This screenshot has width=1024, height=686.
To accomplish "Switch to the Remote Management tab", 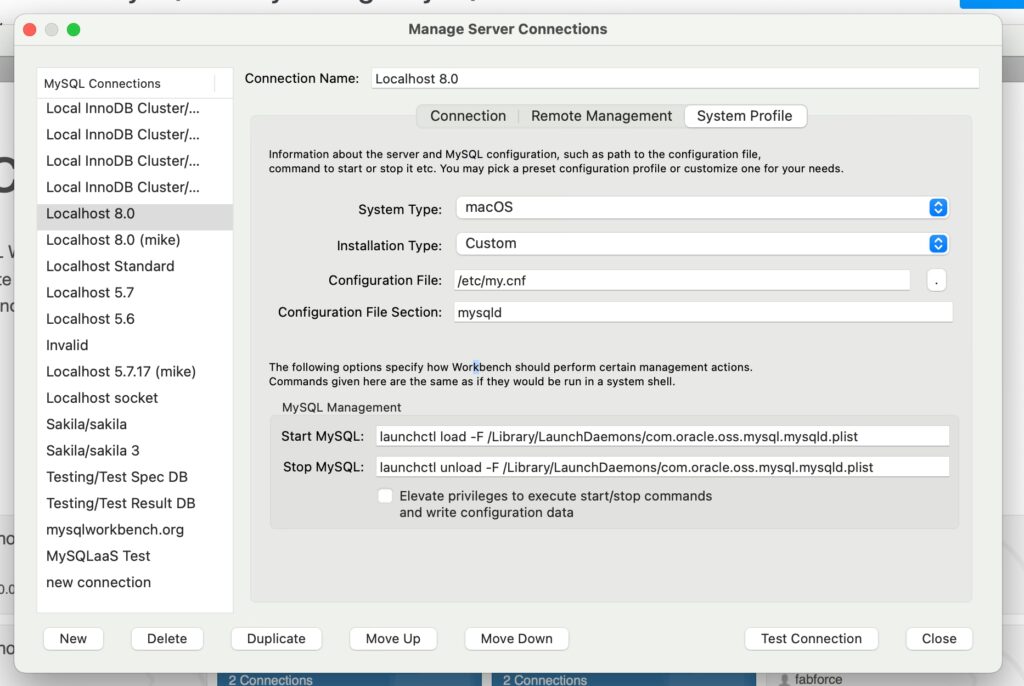I will 601,116.
